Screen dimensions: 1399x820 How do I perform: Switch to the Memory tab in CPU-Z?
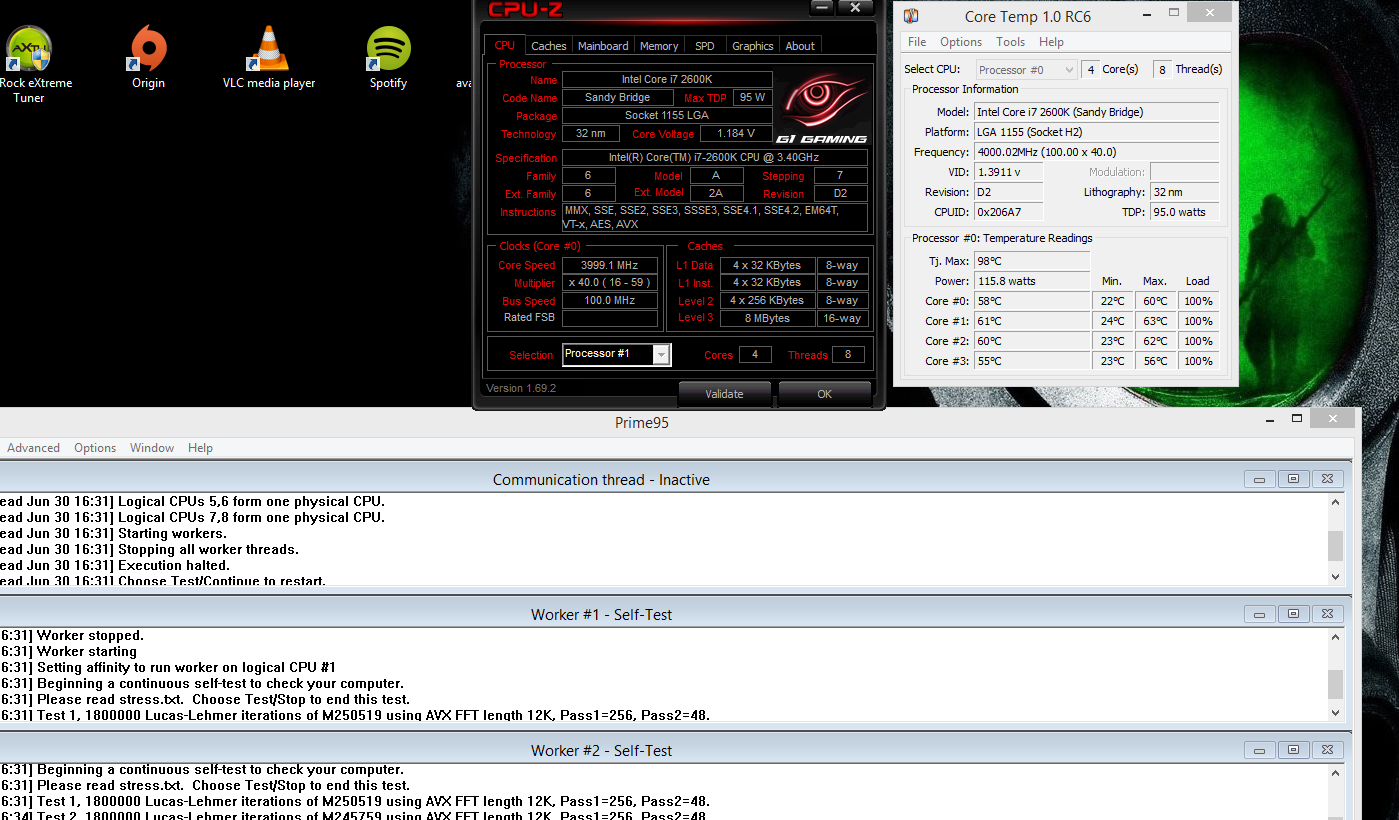click(659, 46)
